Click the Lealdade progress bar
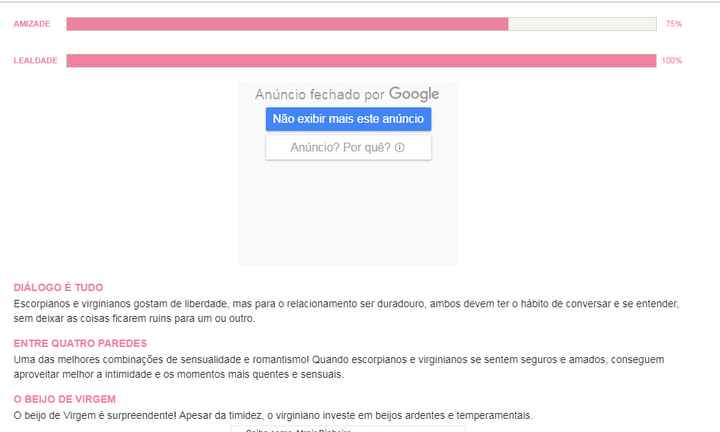The height and width of the screenshot is (432, 720). (361, 61)
